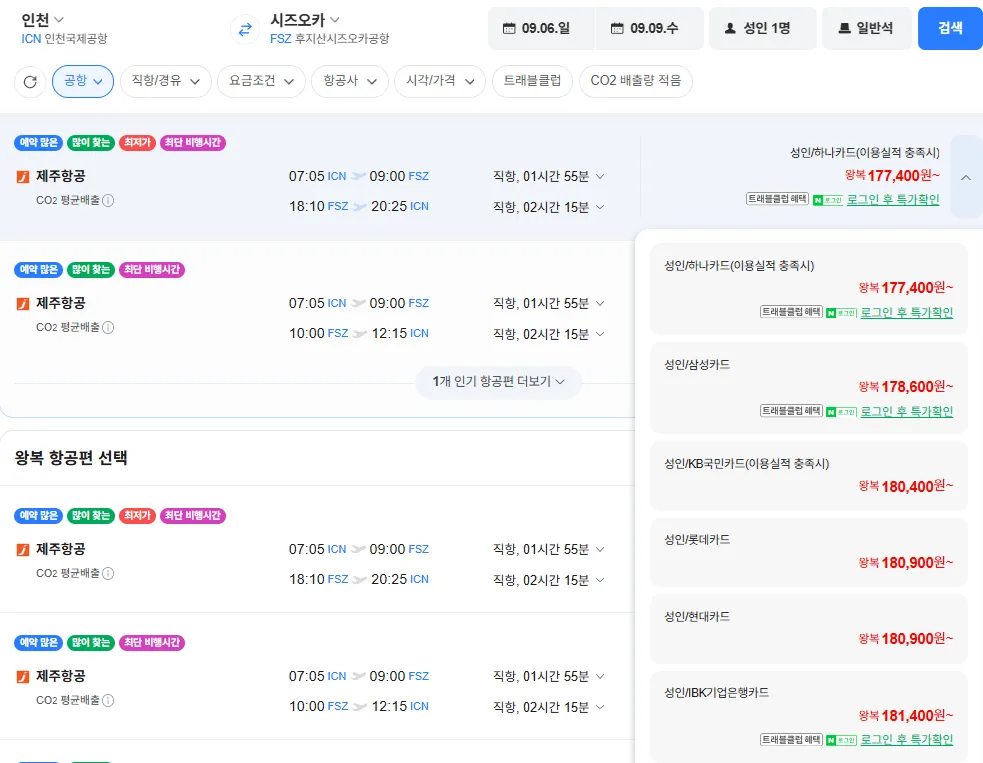Swap departure and arrival airports icon
The image size is (983, 763).
click(245, 29)
